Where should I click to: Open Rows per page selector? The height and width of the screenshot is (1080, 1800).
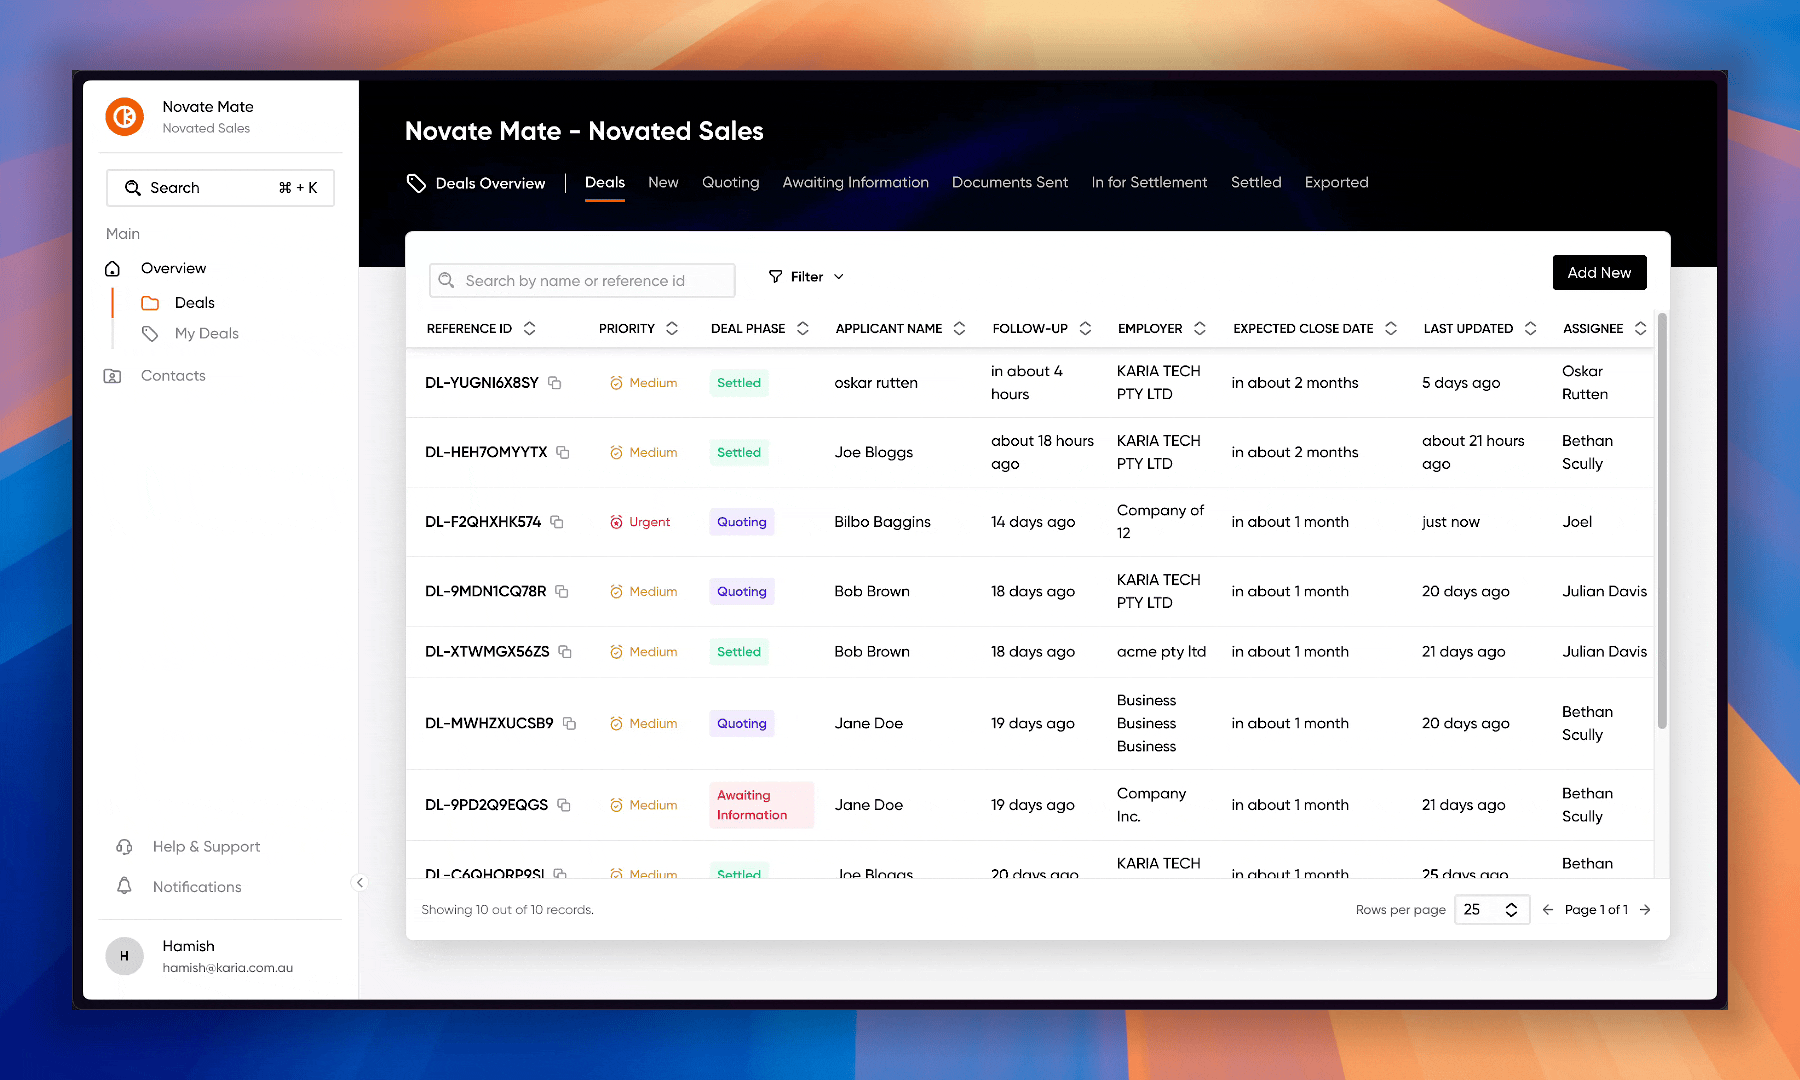point(1491,909)
